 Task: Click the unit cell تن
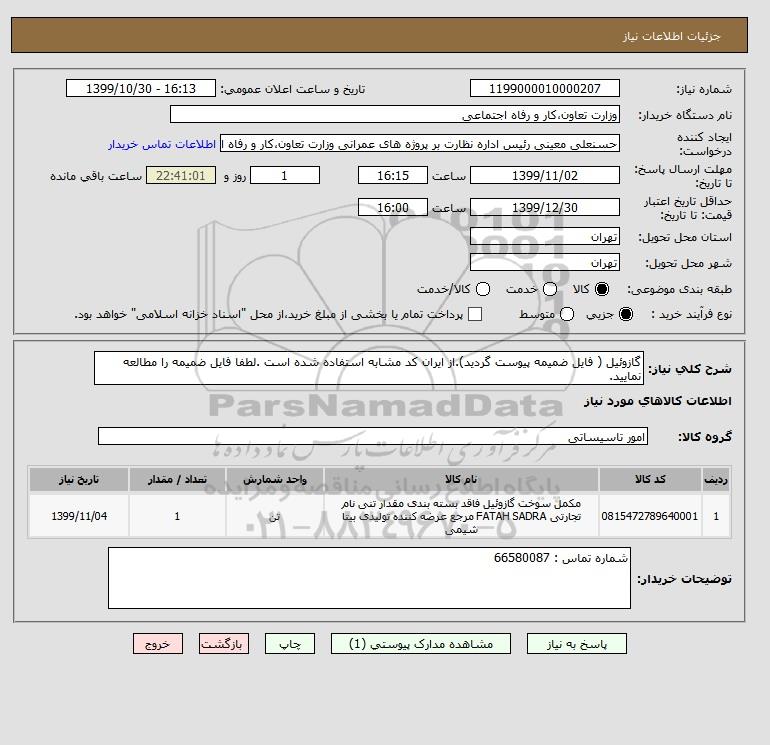pos(275,516)
